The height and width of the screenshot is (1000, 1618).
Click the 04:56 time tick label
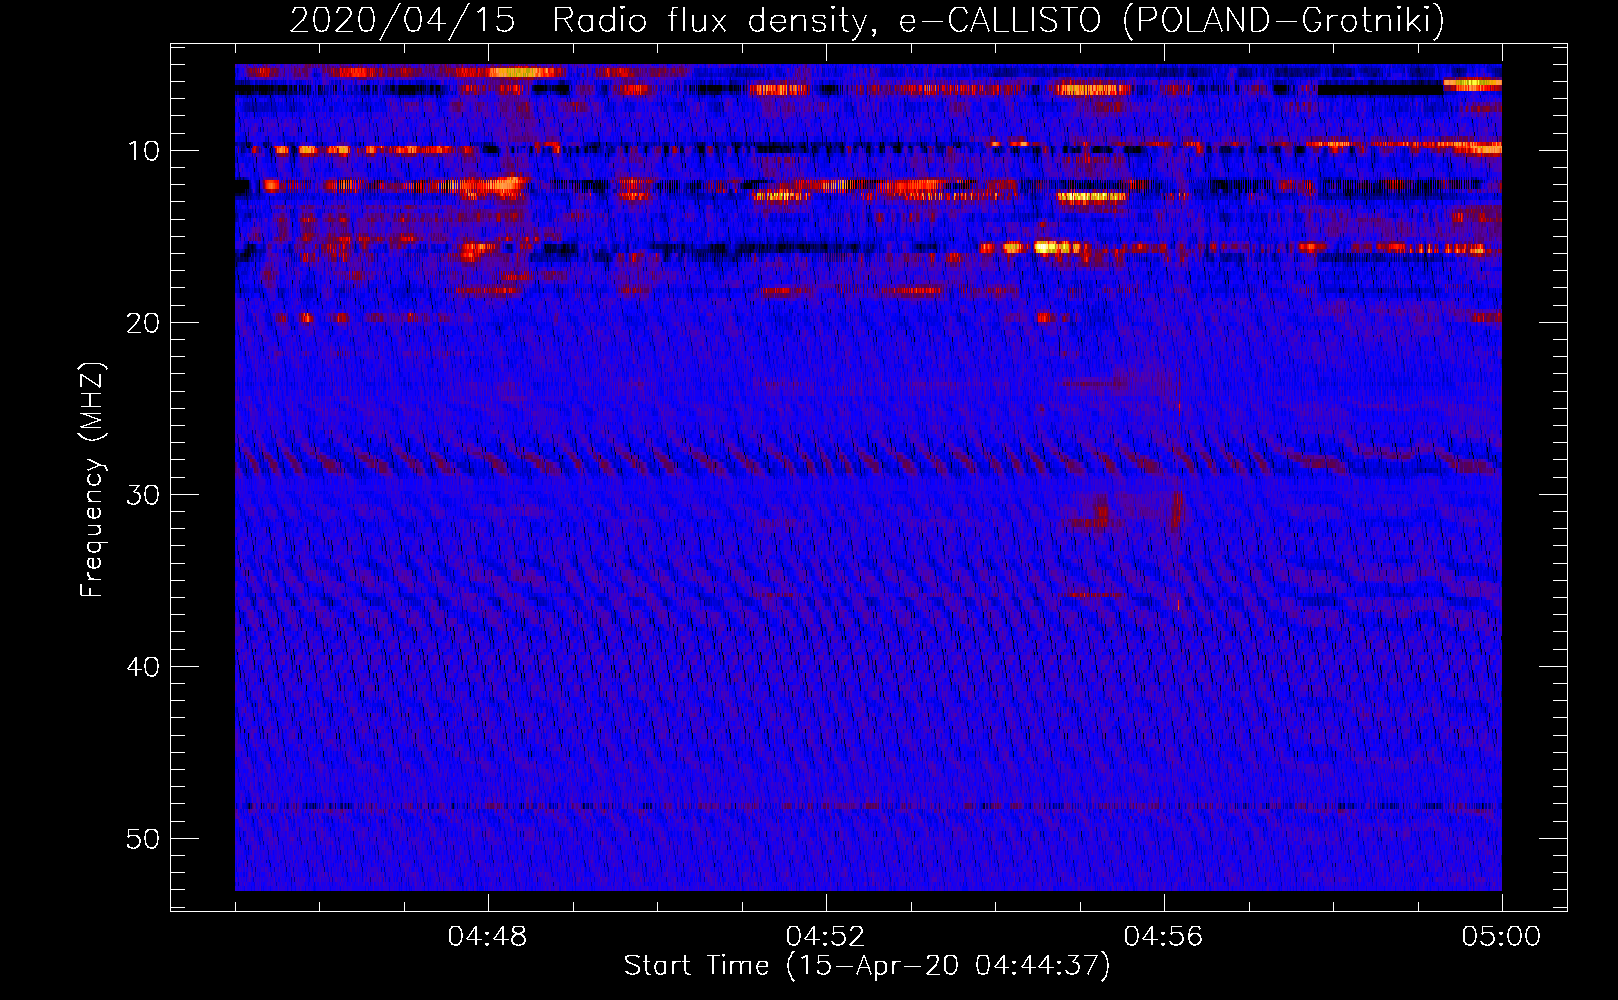[1163, 937]
